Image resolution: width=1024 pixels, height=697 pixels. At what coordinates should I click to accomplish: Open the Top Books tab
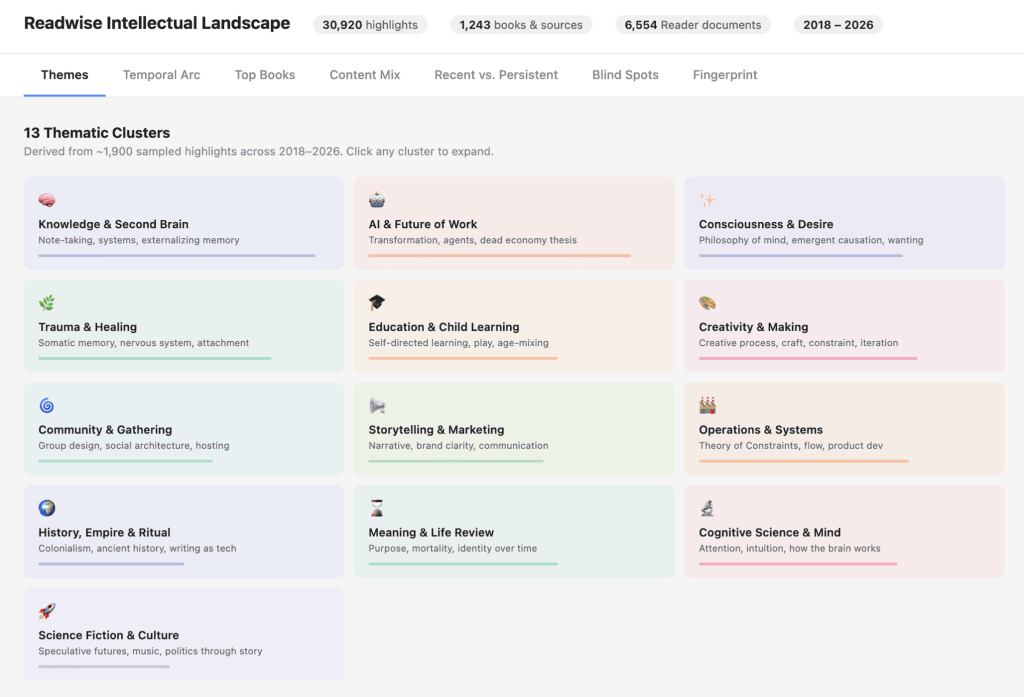click(264, 75)
